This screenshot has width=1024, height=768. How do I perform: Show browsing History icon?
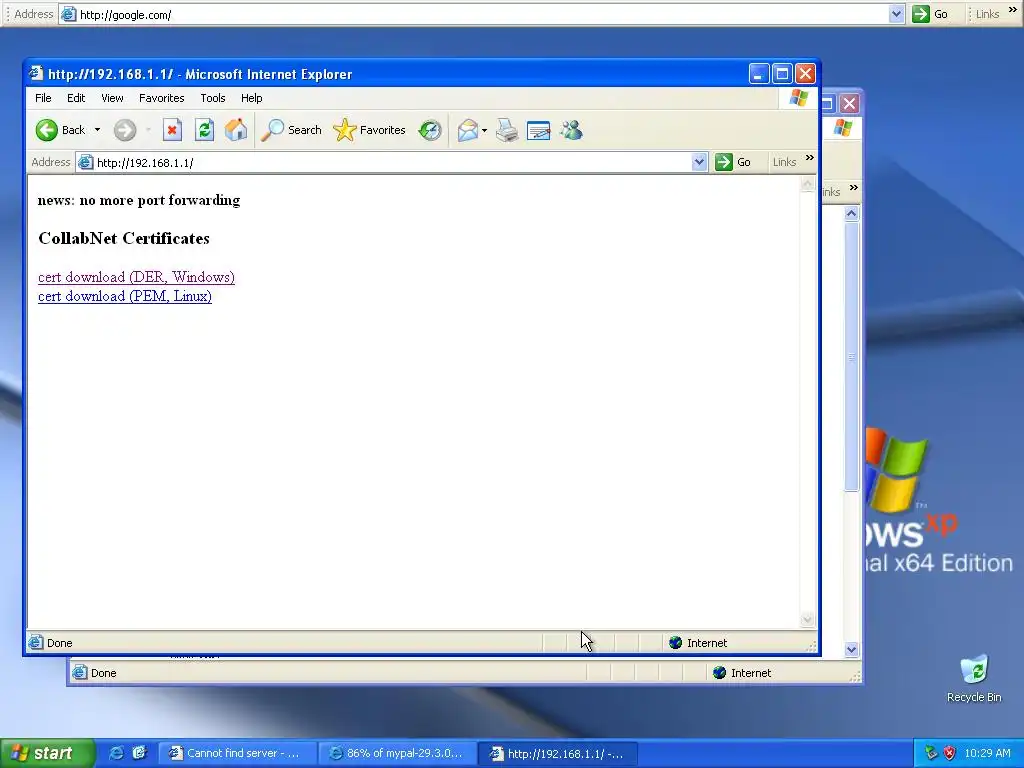(x=430, y=130)
